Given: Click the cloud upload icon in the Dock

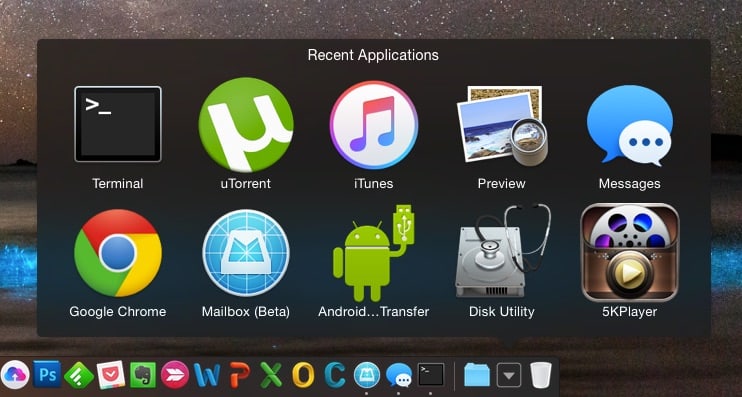Looking at the screenshot, I should [15, 375].
